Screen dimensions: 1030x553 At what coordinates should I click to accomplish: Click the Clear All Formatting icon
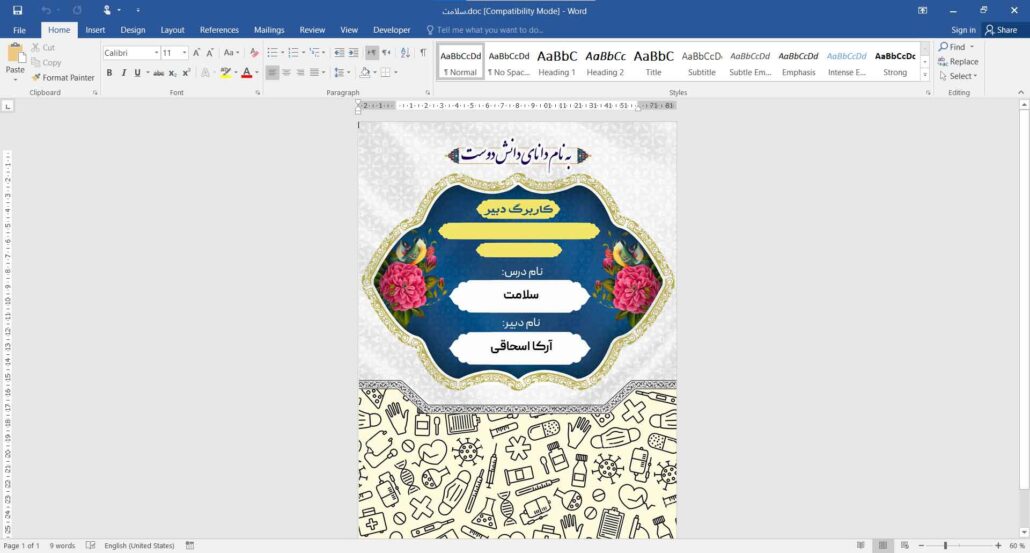254,53
